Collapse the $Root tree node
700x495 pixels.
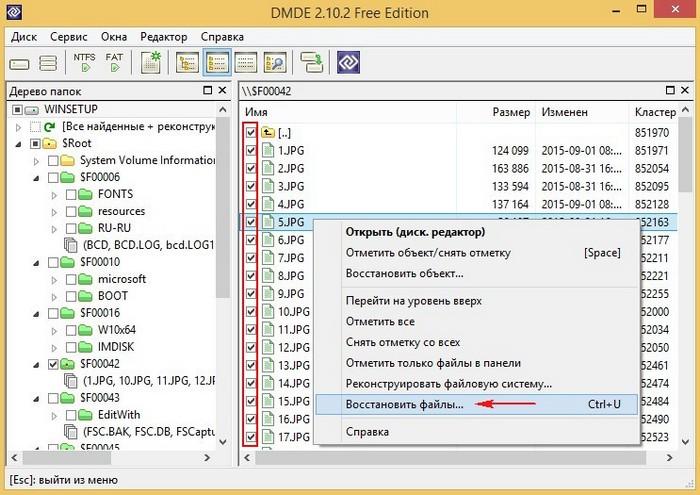click(18, 144)
